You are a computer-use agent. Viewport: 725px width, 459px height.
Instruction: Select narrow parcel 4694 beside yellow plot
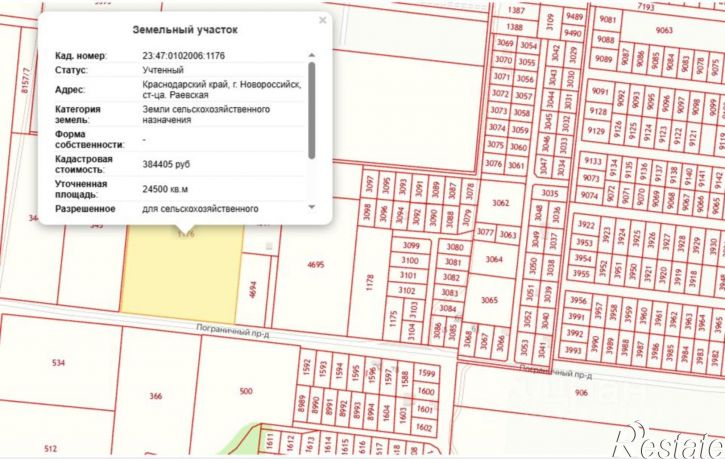(255, 290)
